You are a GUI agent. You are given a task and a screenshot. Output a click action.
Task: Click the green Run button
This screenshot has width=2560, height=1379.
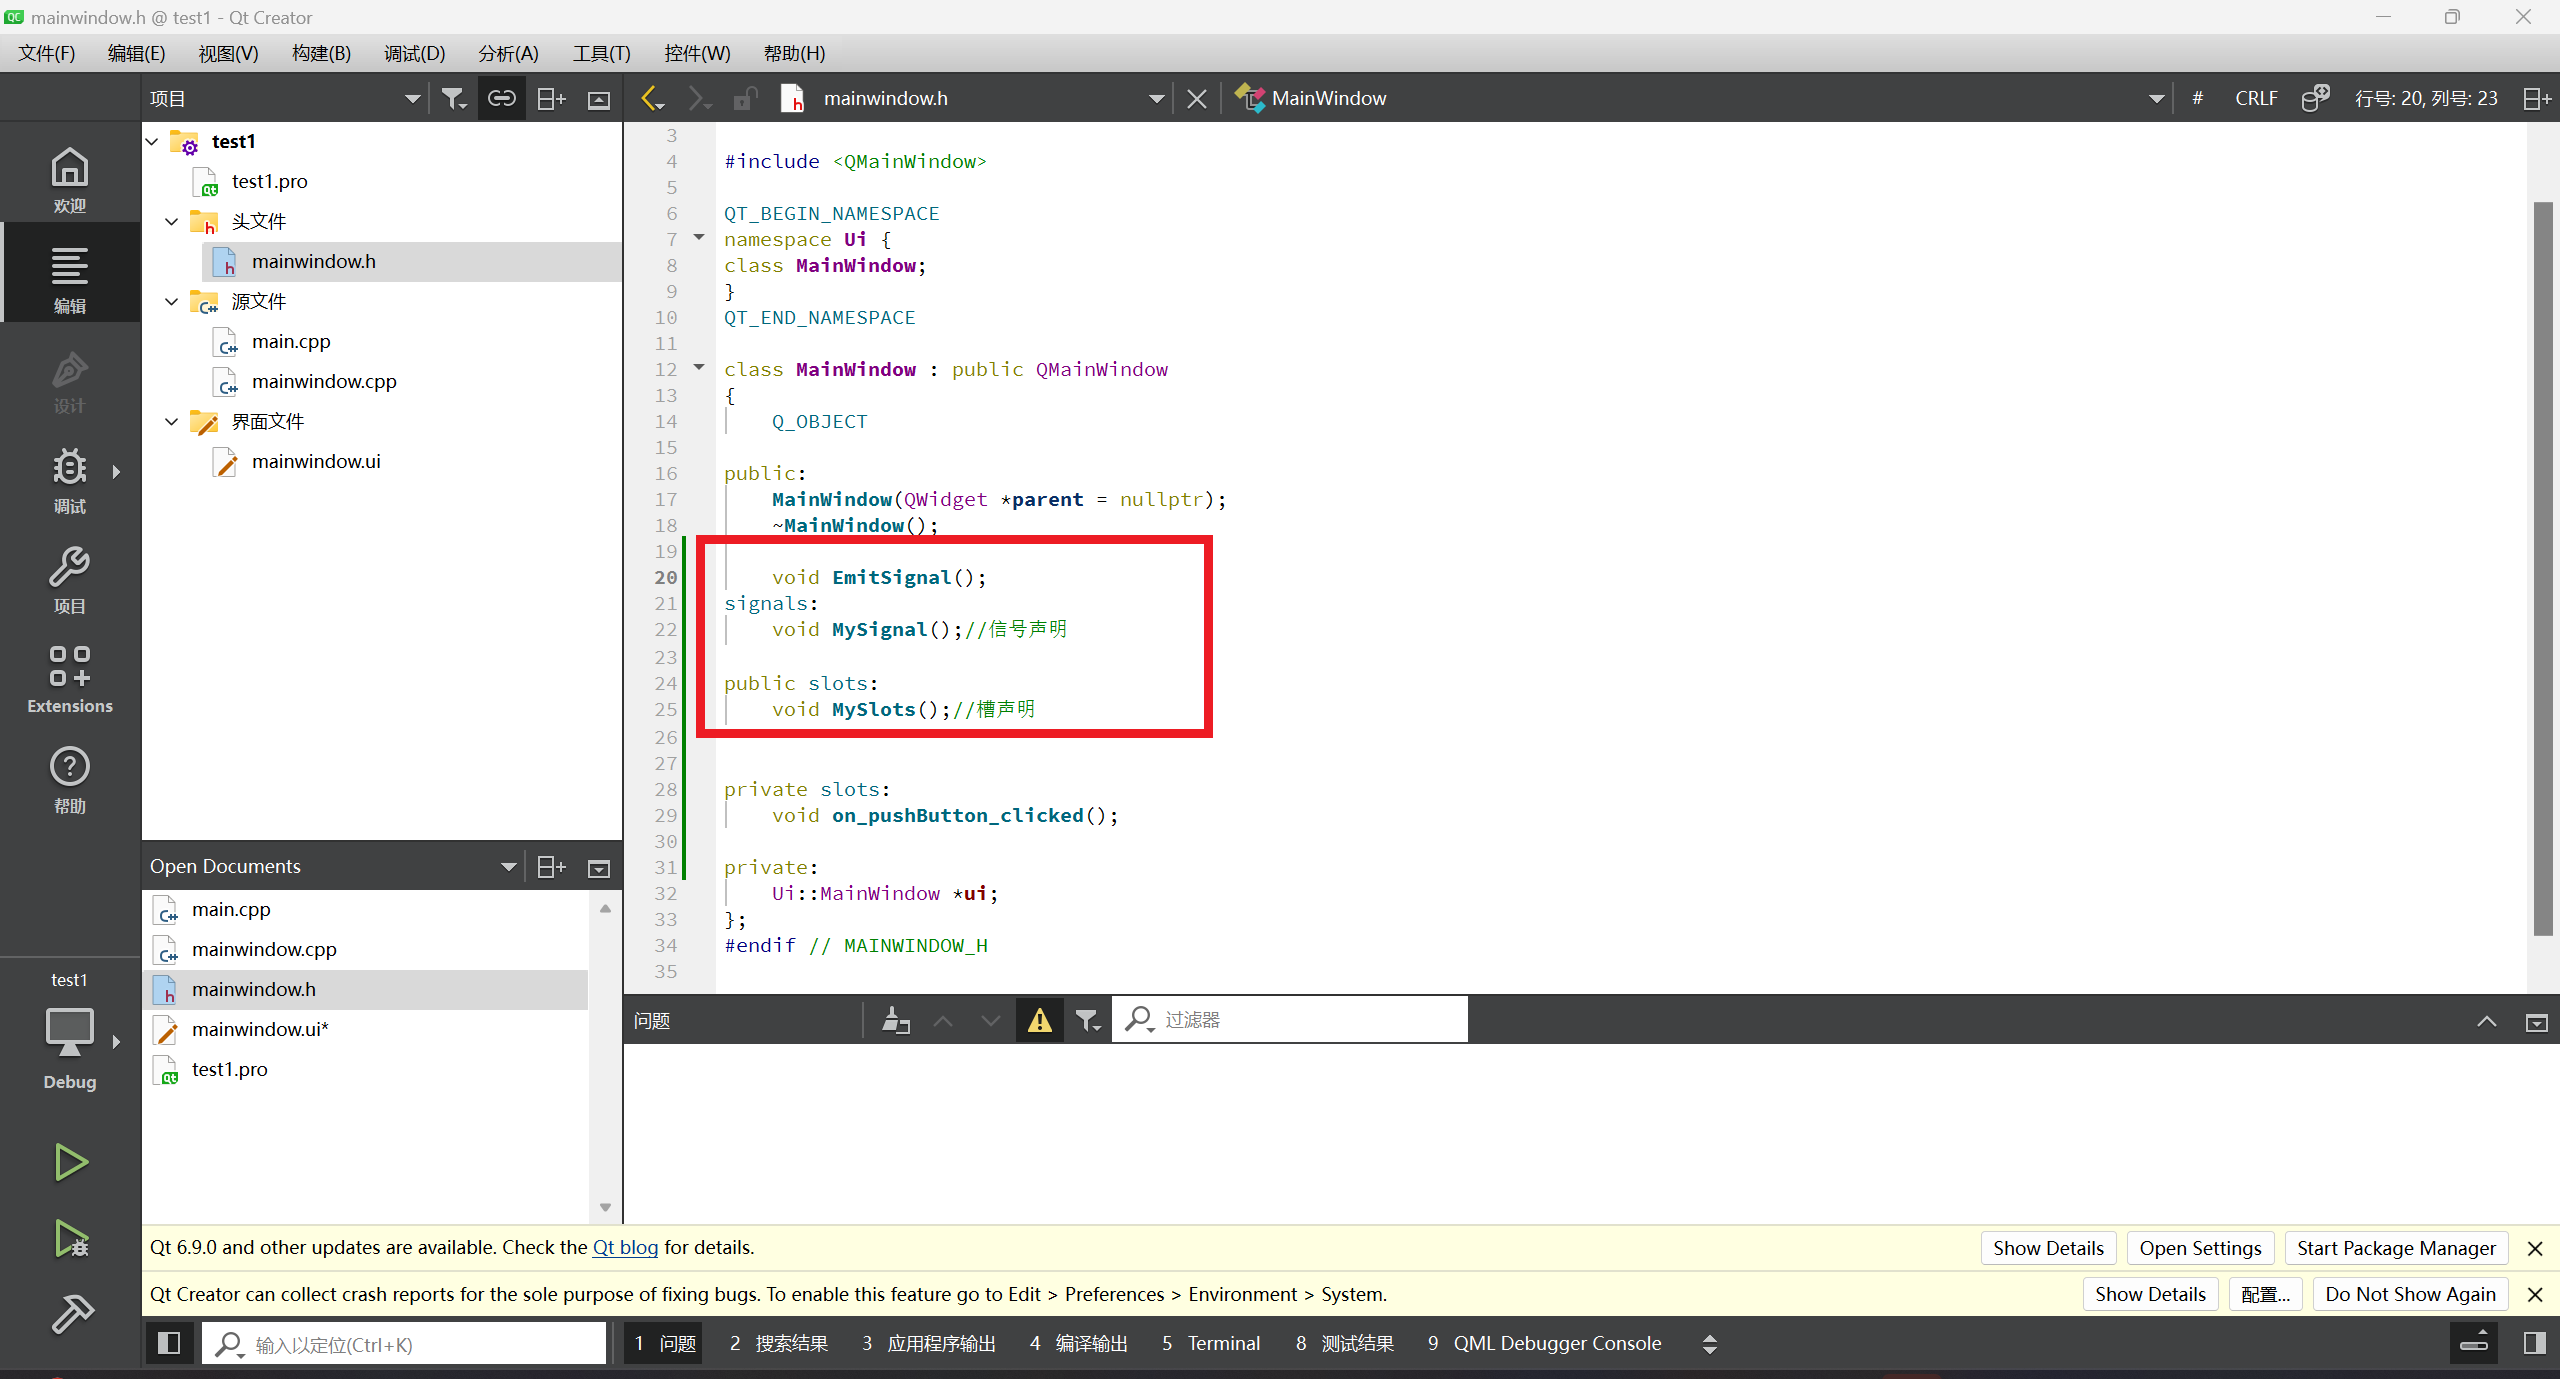point(70,1162)
